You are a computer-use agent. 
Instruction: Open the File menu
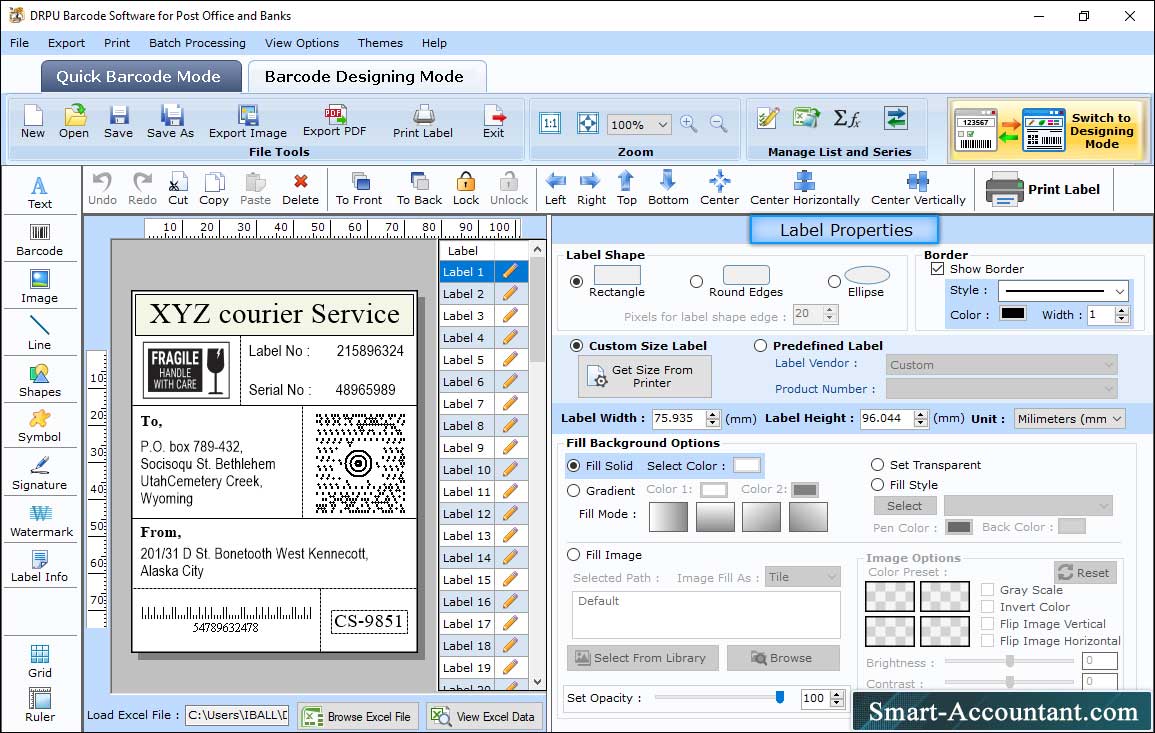[x=19, y=43]
